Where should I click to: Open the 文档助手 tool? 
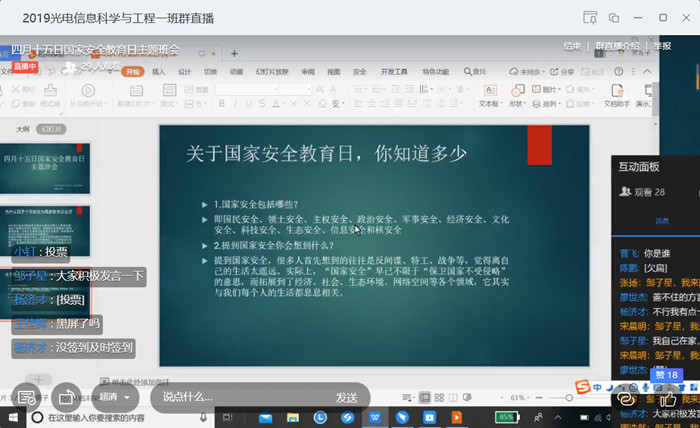[x=617, y=95]
